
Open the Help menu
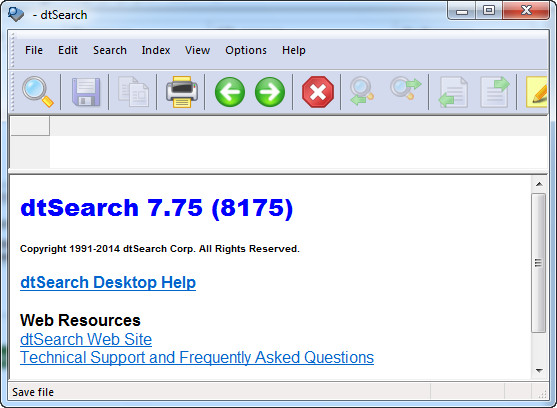(294, 50)
